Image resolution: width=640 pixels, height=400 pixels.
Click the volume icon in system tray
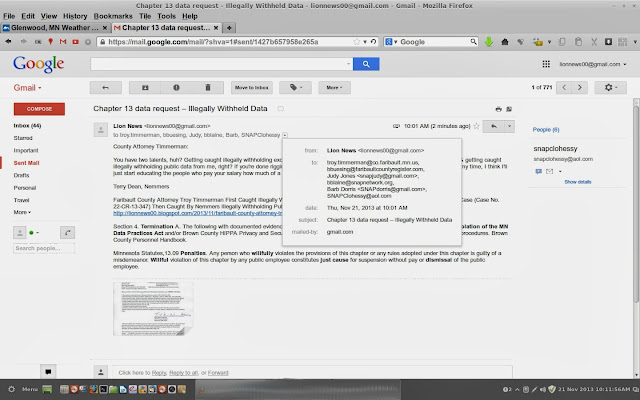tap(542, 389)
